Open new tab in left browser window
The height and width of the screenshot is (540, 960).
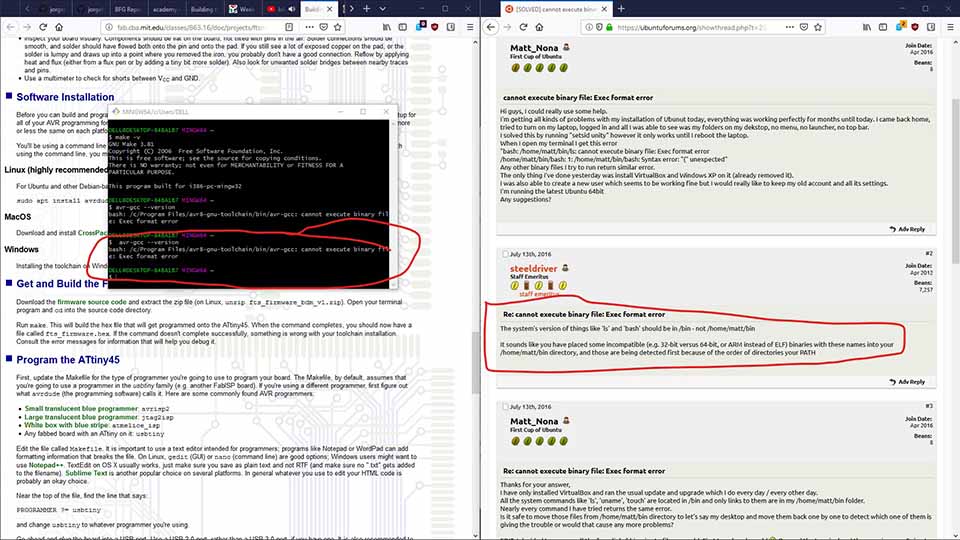[366, 9]
